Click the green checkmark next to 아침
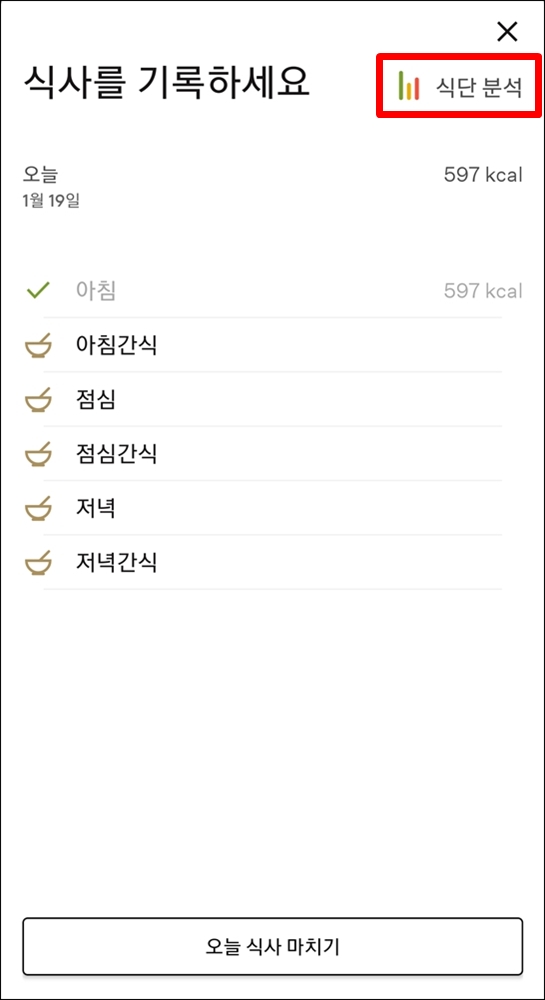This screenshot has height=1000, width=545. 38,291
